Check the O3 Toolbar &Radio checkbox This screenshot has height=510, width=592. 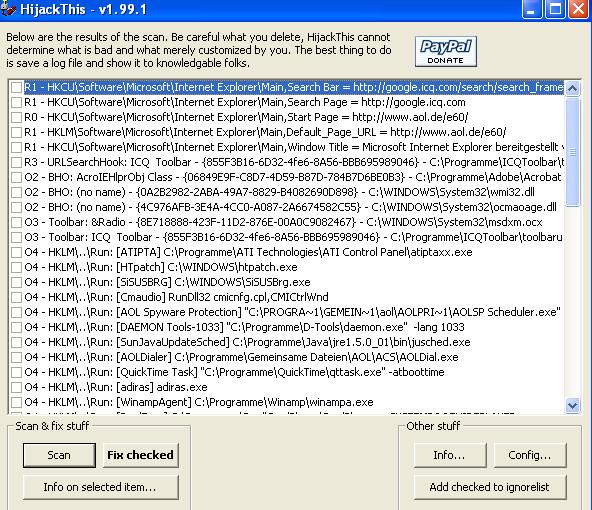coord(16,222)
